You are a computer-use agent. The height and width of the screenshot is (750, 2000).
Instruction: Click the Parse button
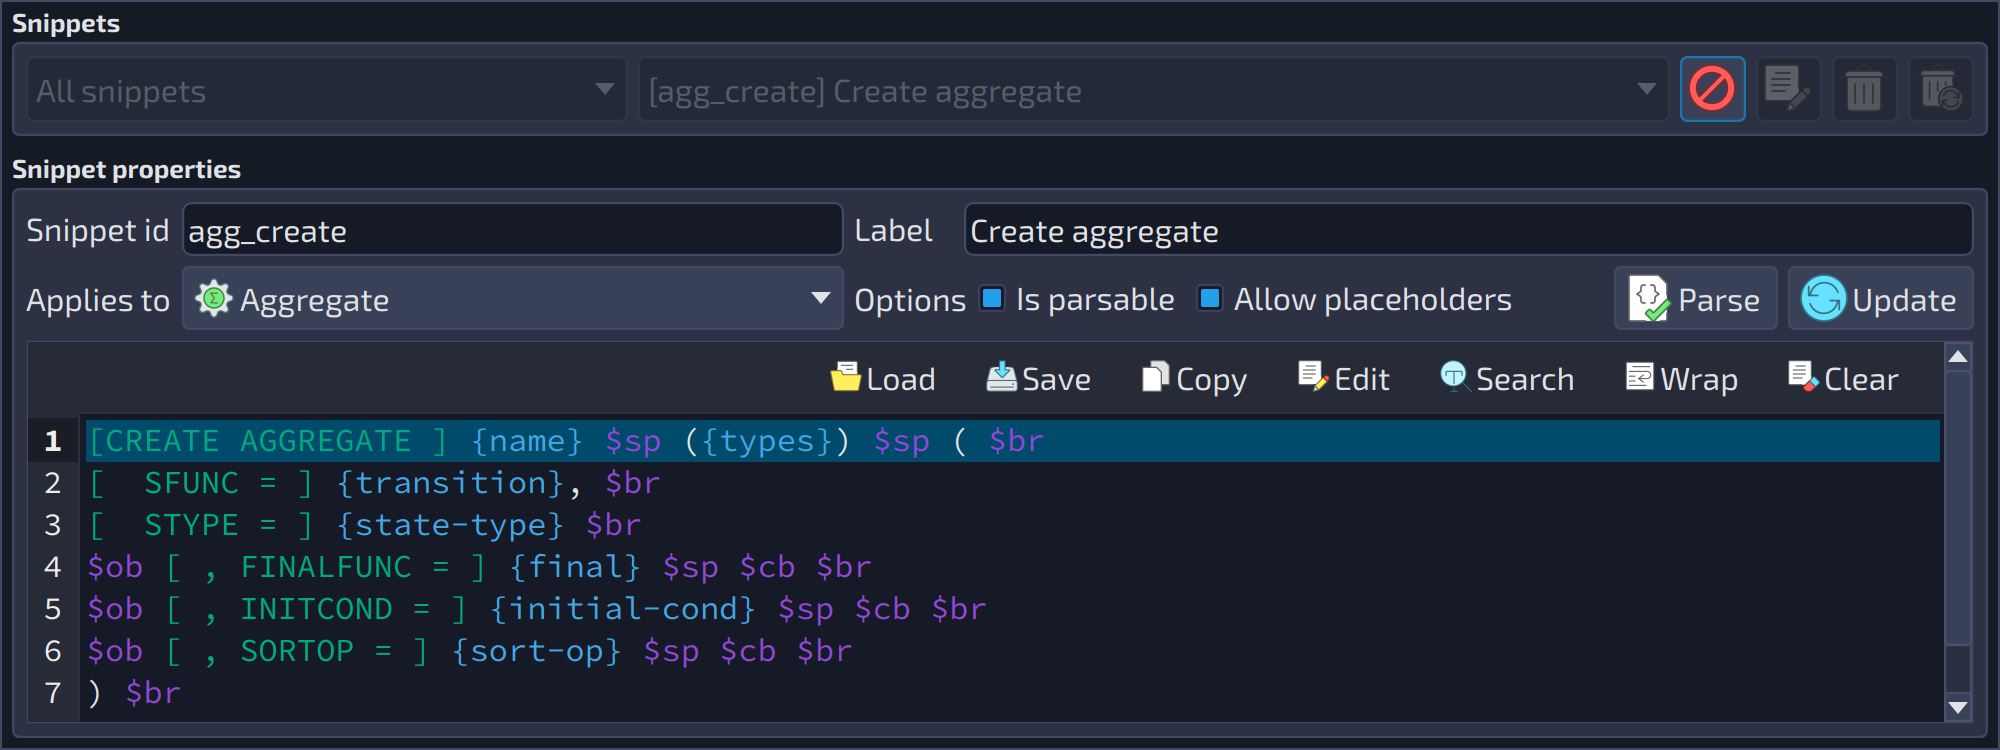pos(1695,299)
